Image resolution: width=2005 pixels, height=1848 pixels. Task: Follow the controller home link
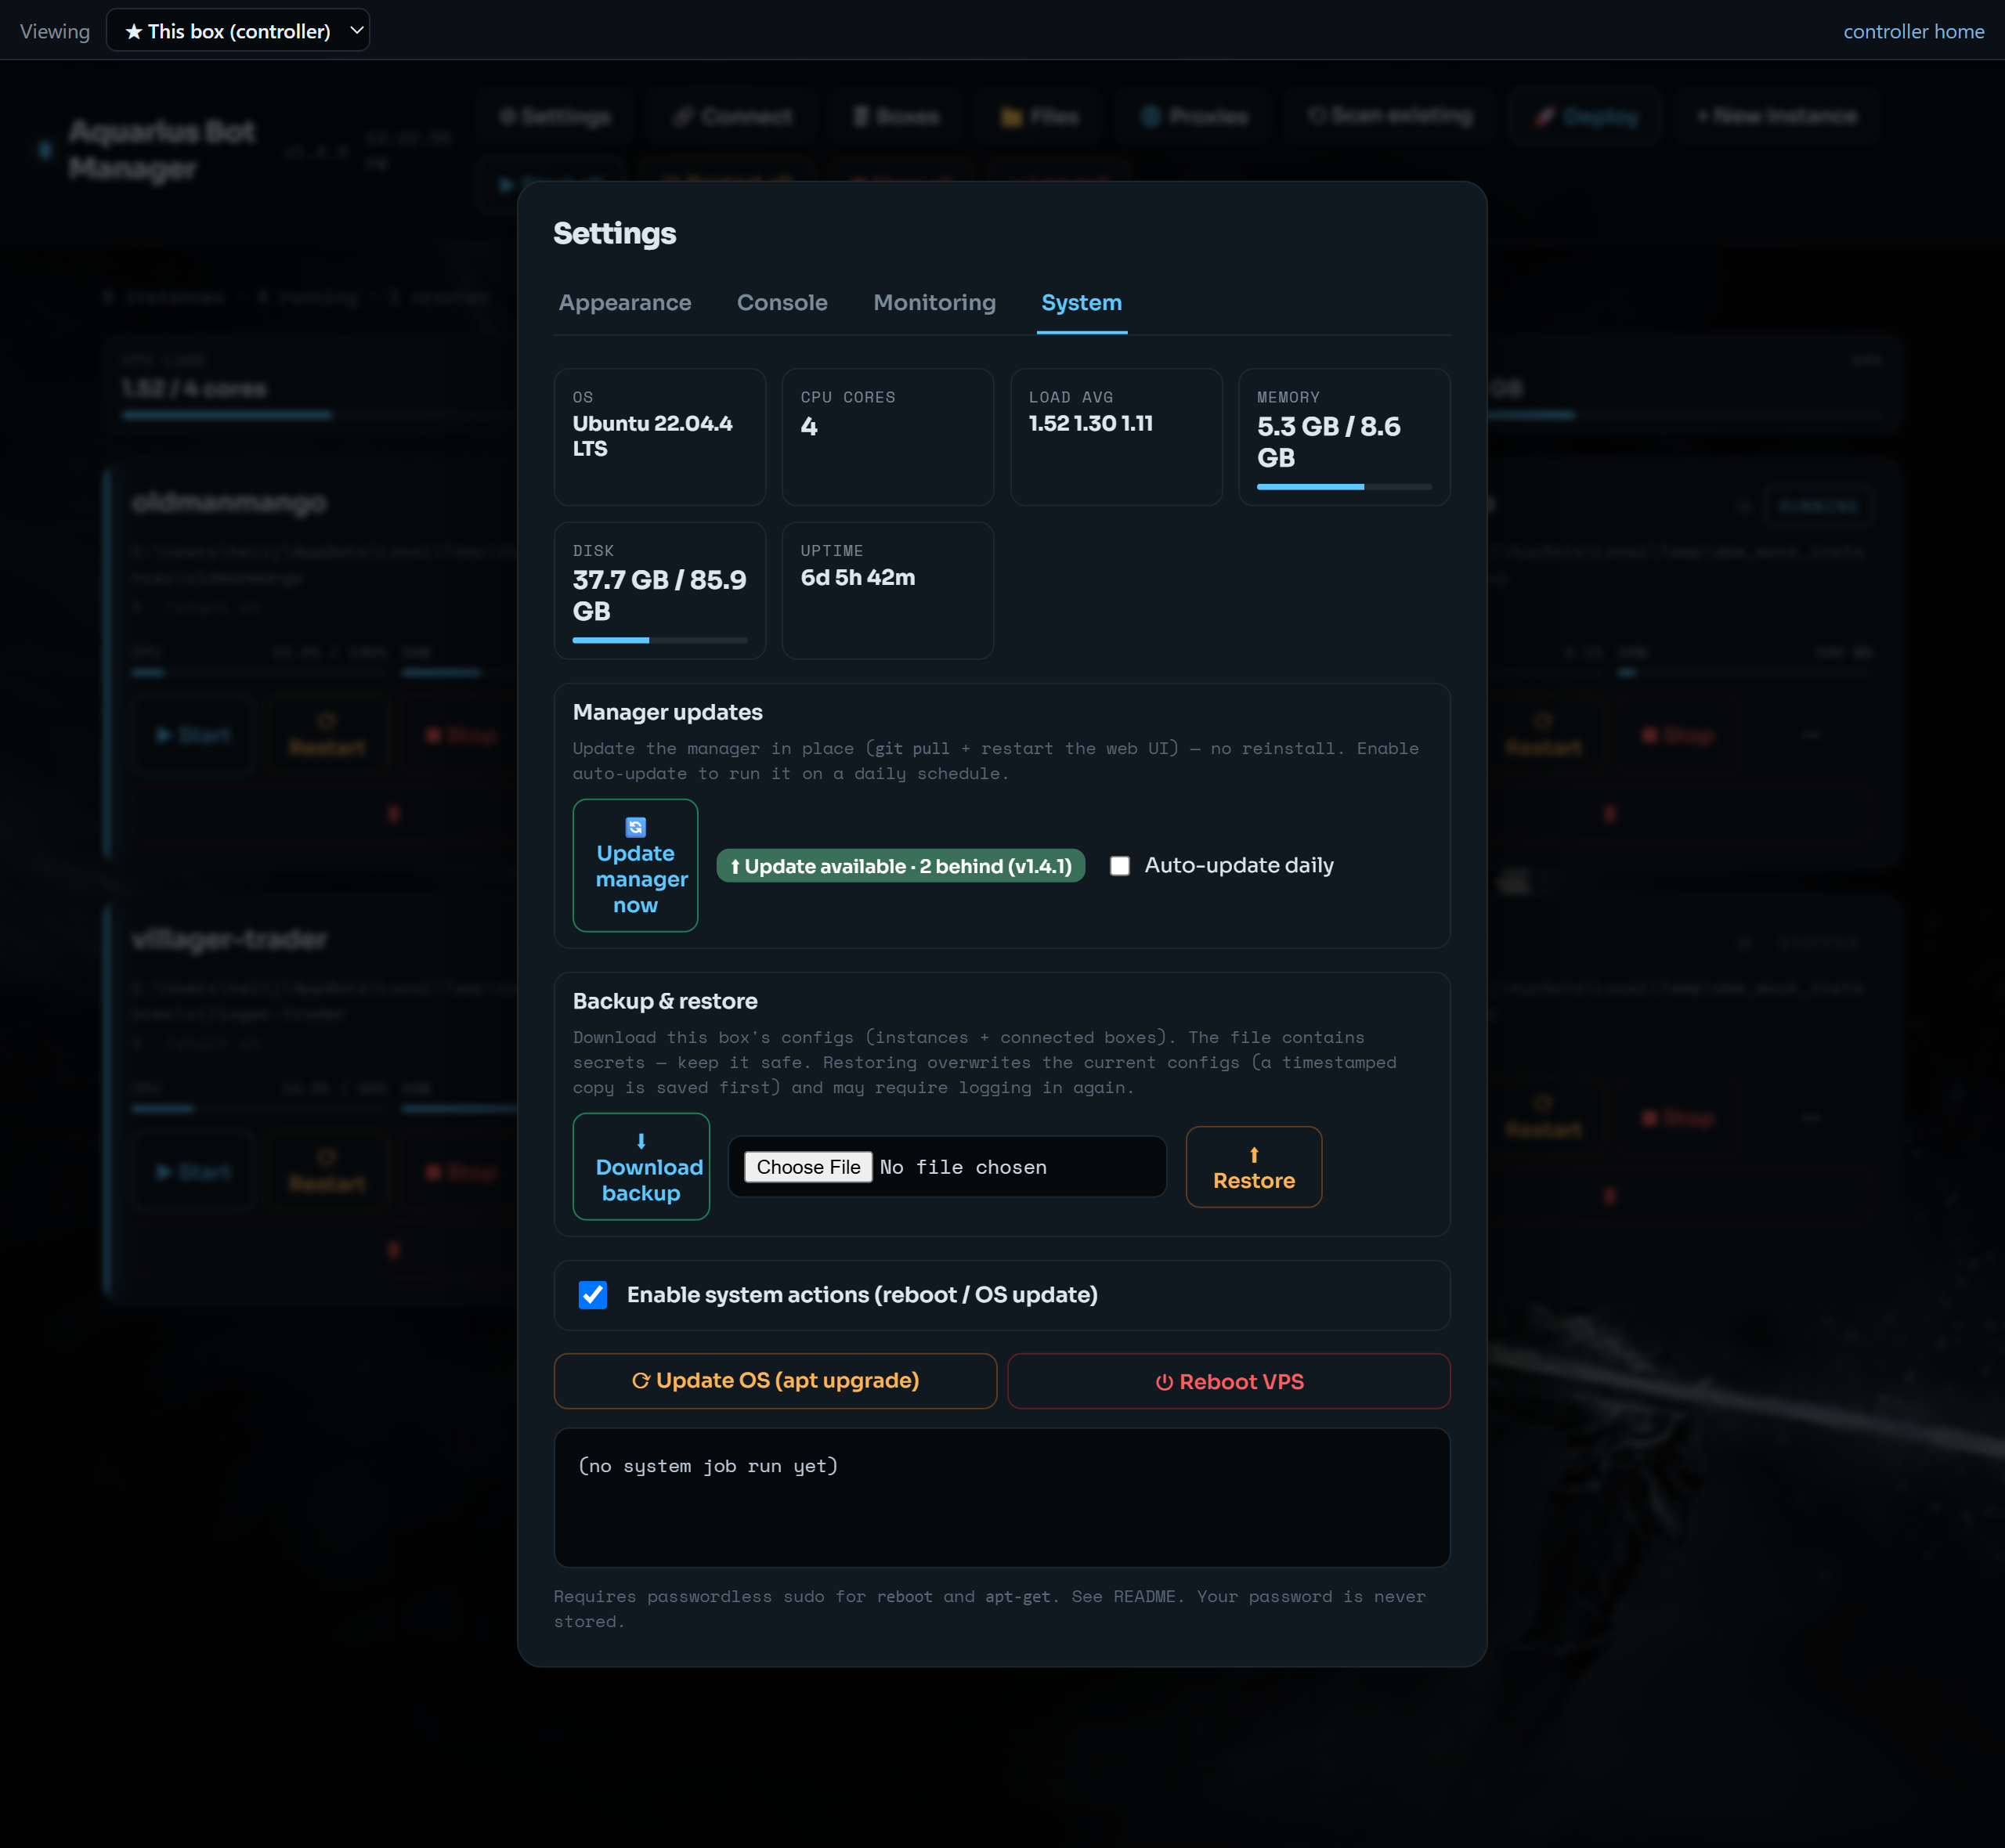(x=1913, y=31)
